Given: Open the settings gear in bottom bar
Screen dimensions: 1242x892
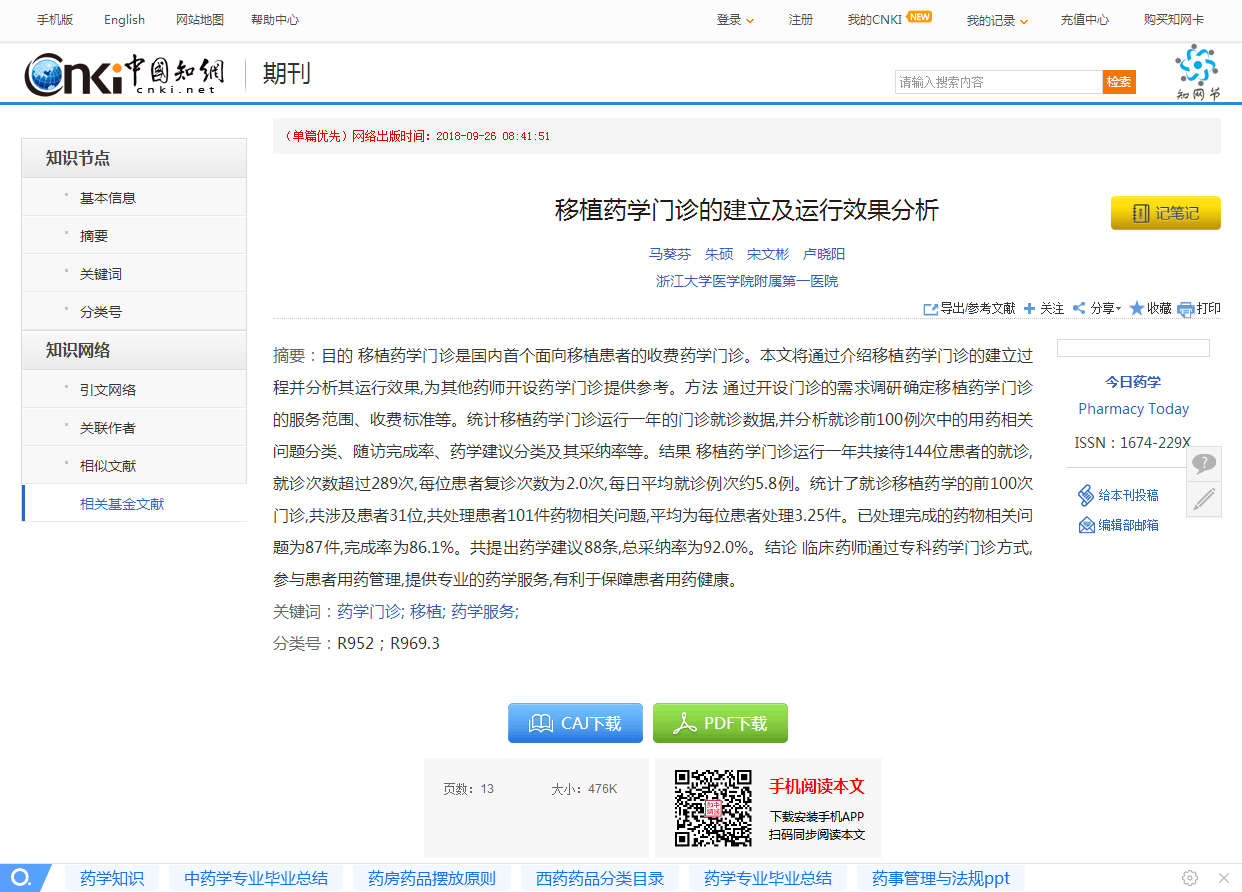Looking at the screenshot, I should click(x=1190, y=878).
